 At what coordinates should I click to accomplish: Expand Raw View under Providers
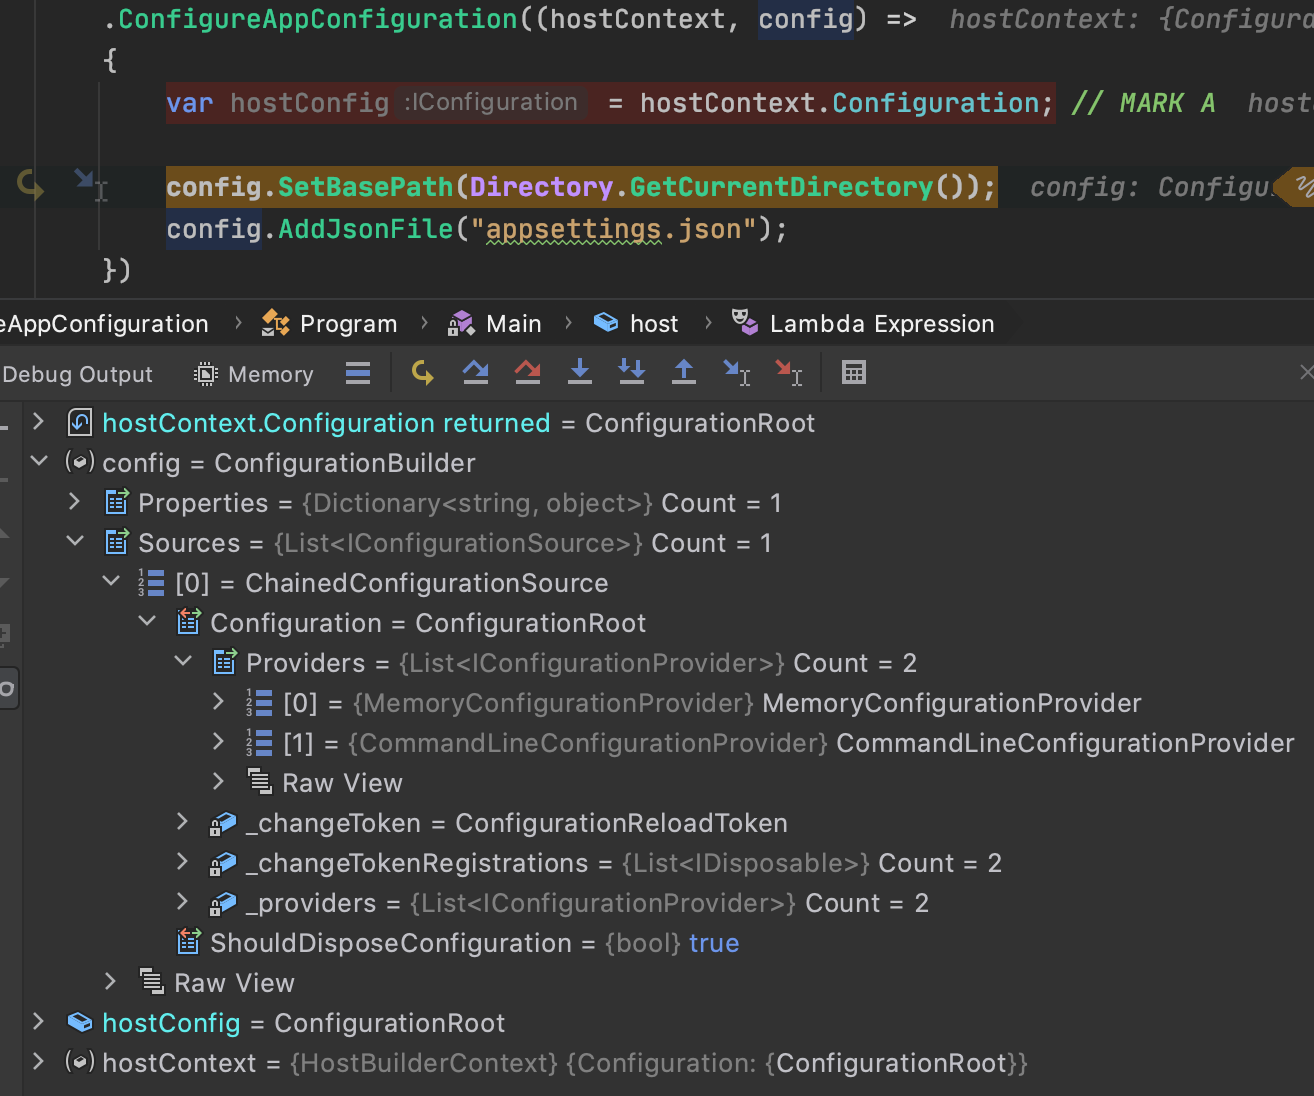219,782
